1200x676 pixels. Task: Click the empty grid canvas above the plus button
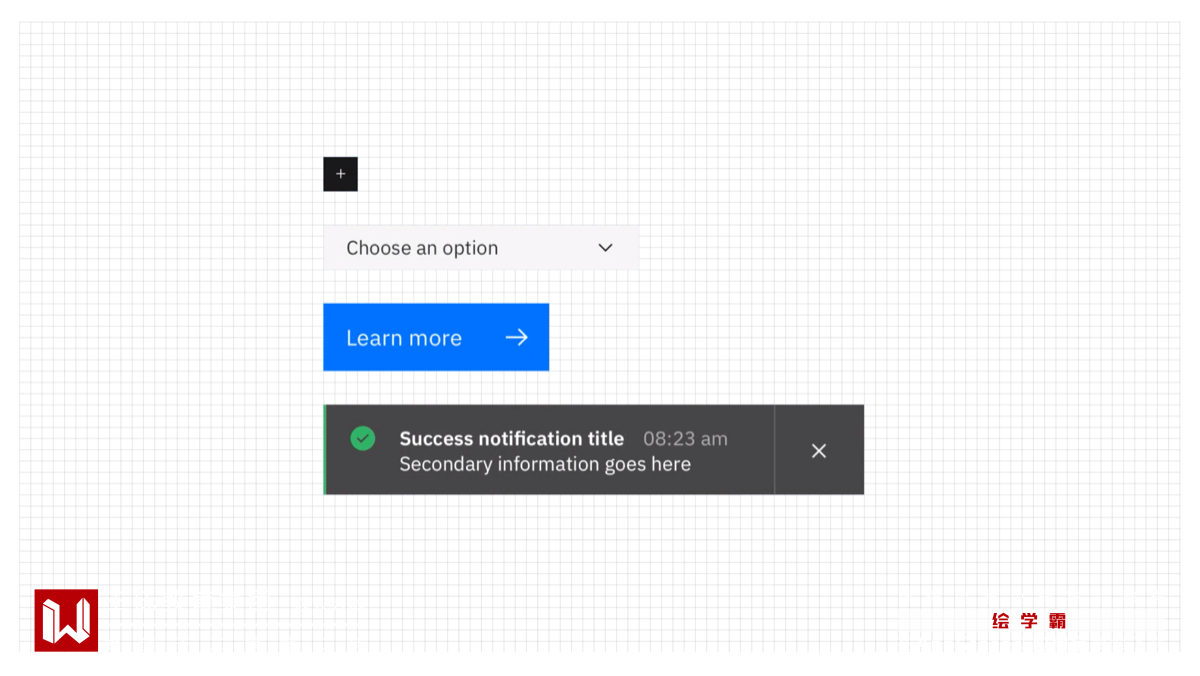(340, 100)
